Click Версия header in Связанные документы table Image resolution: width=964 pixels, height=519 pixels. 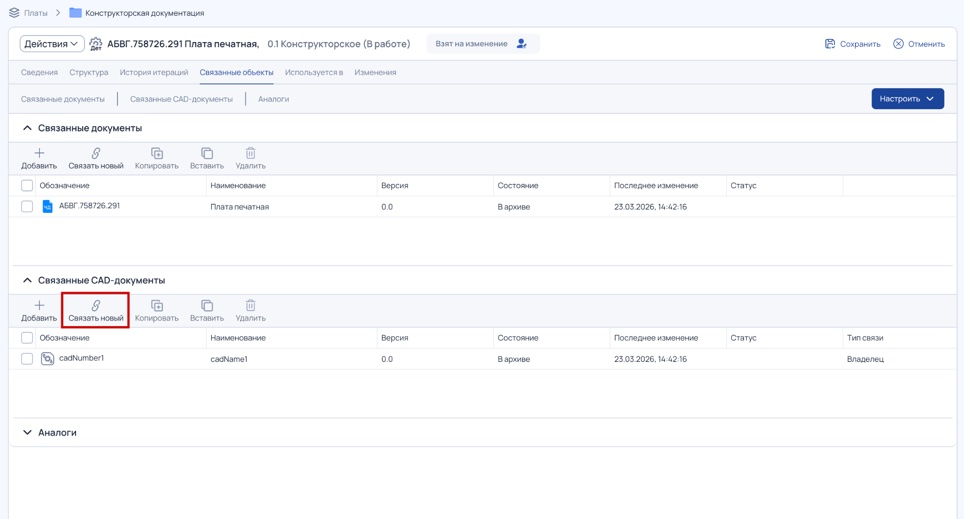click(395, 186)
